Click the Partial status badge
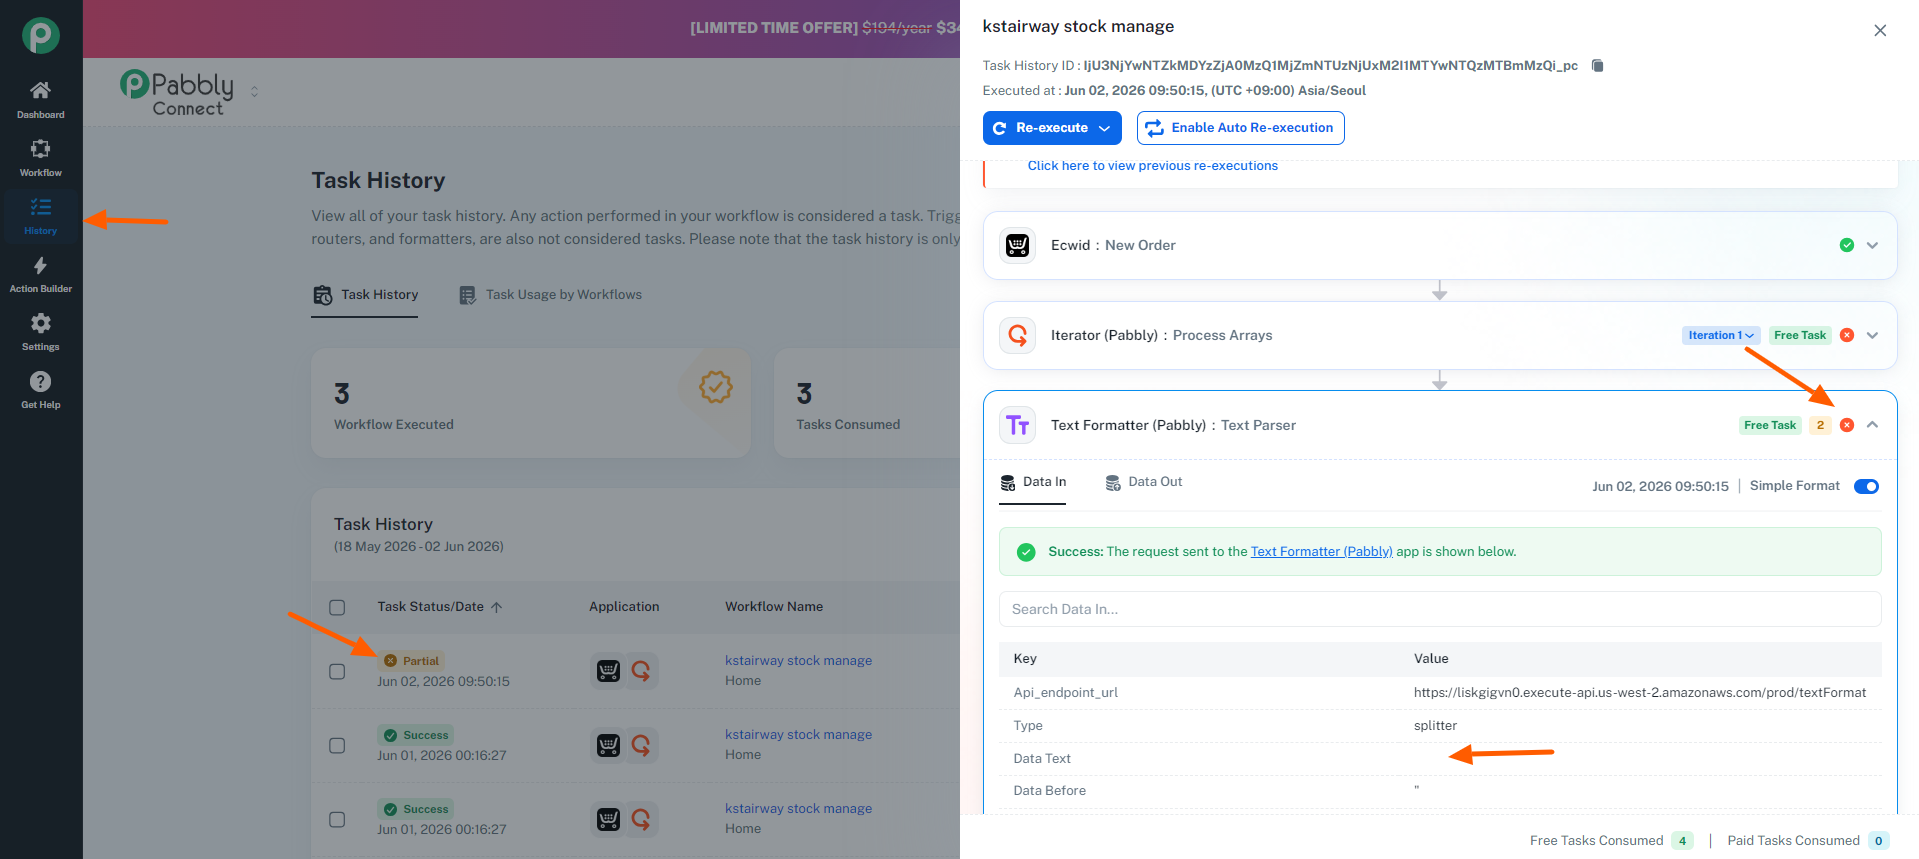 tap(412, 661)
